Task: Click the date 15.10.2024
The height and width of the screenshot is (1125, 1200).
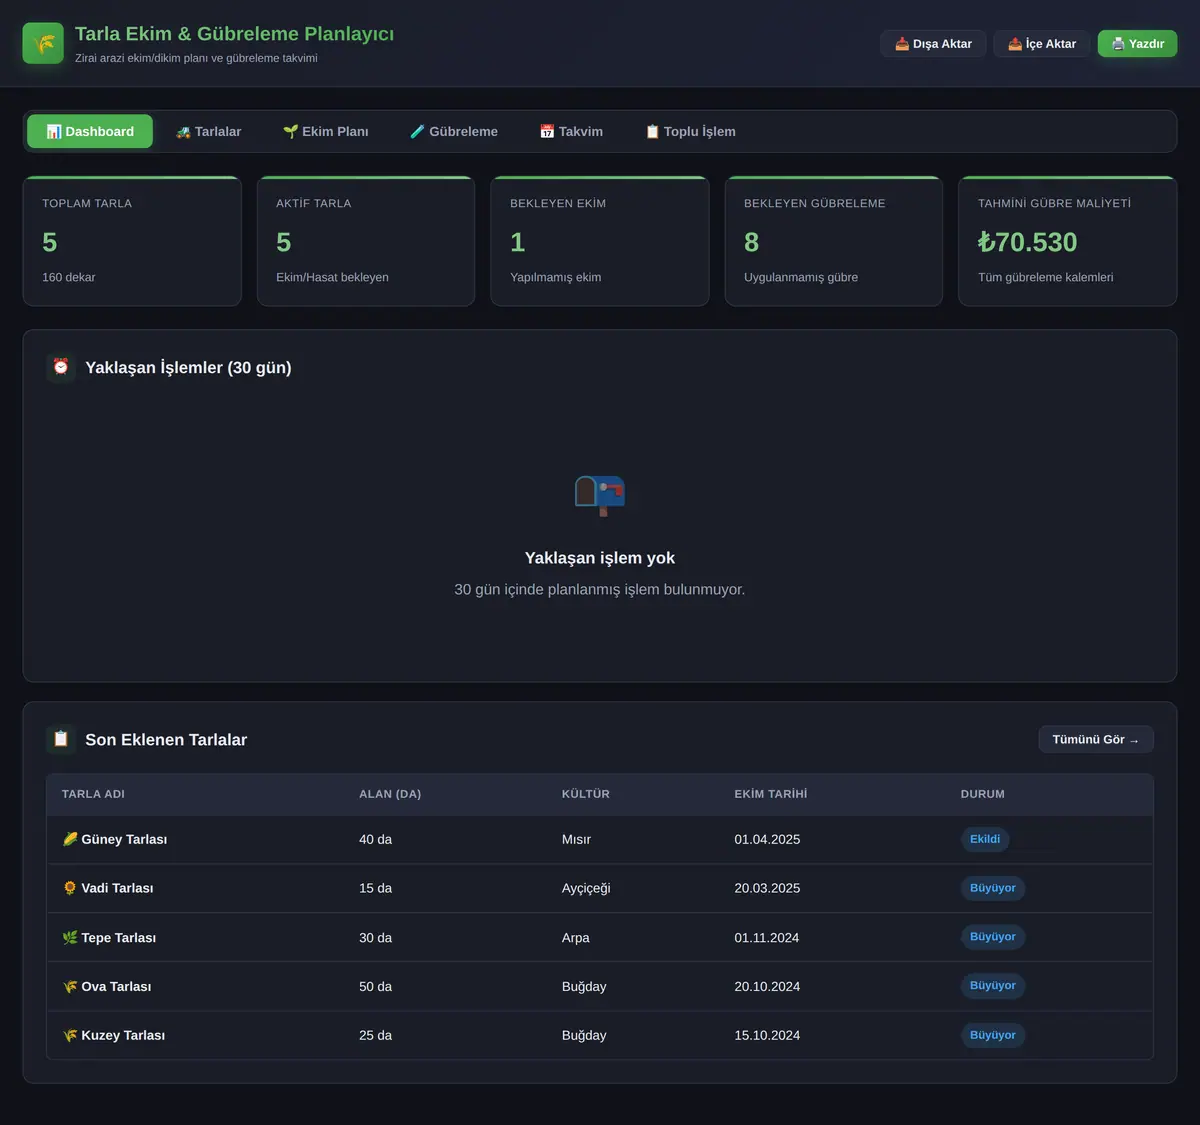Action: [767, 1035]
